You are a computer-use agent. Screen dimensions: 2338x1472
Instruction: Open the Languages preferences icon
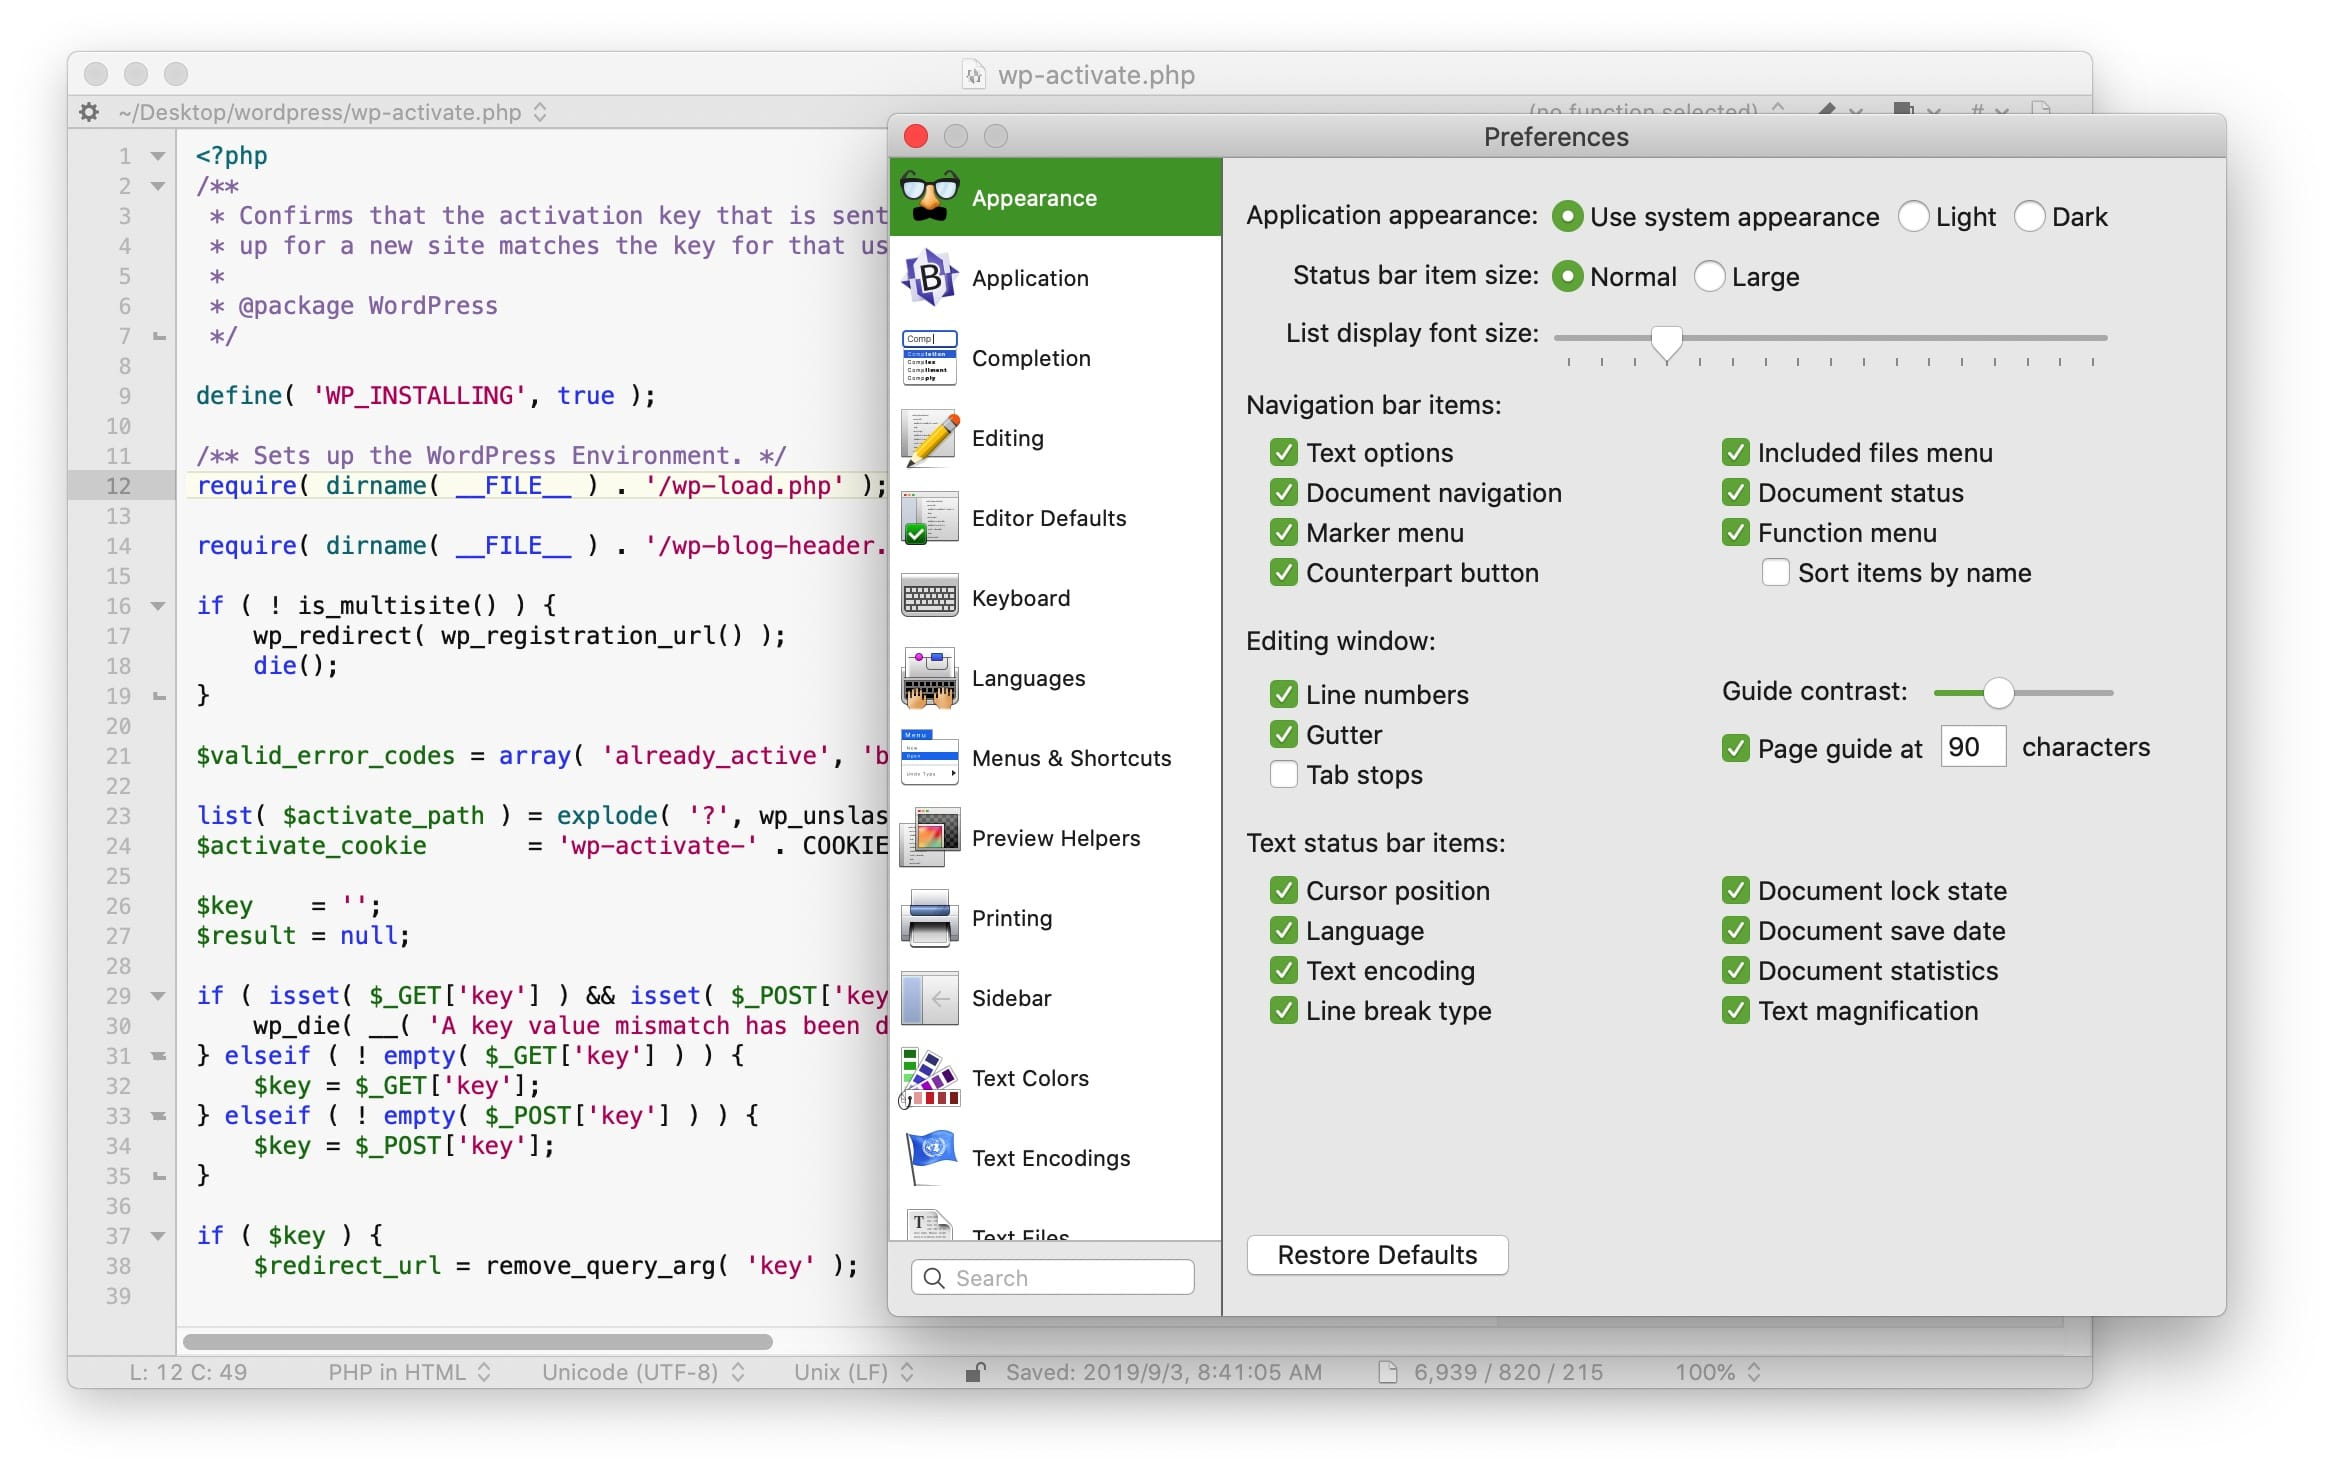(x=930, y=678)
